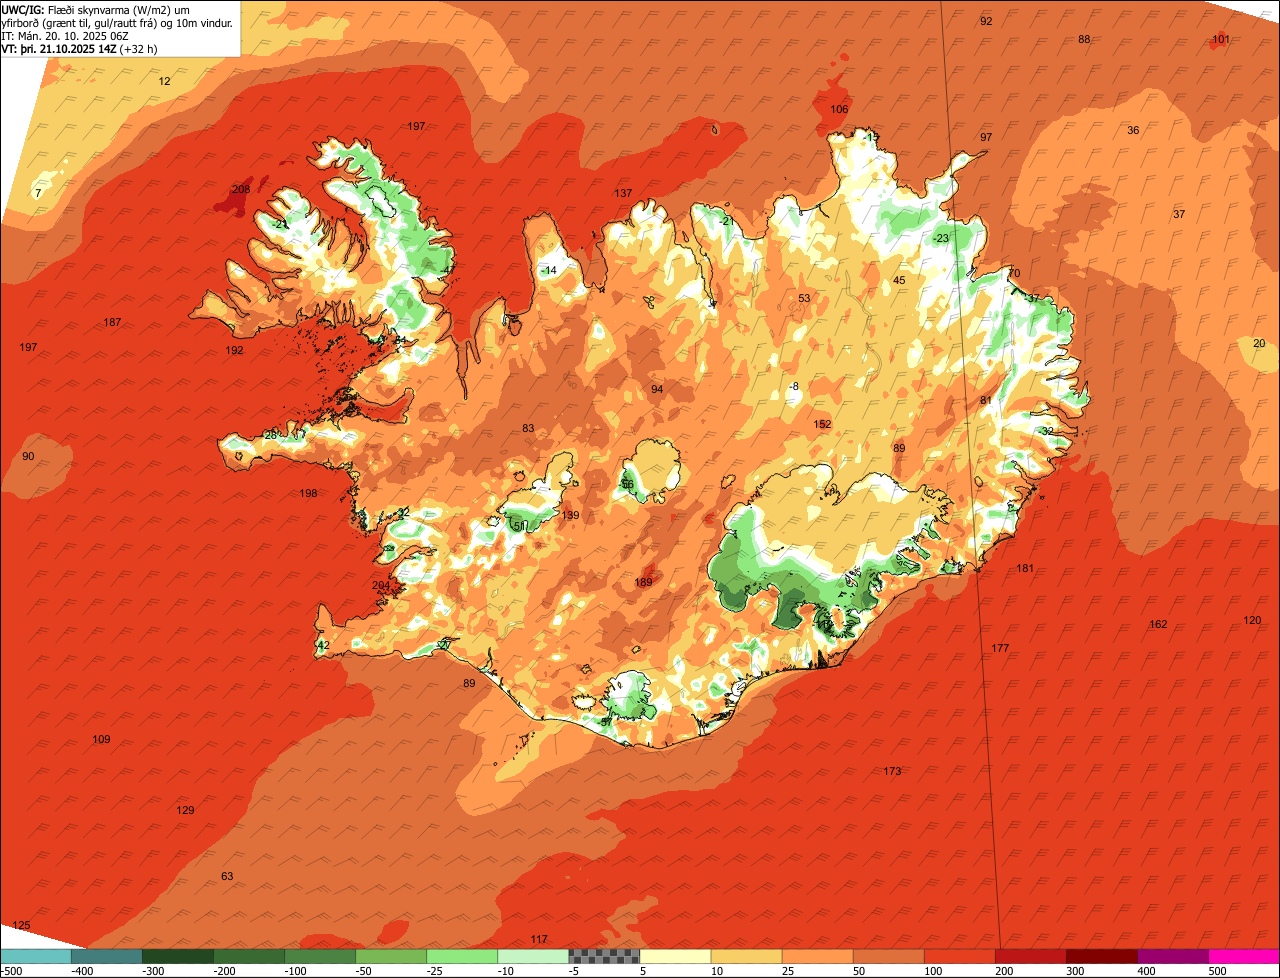The image size is (1280, 978).
Task: Click the map value 192
Action: click(x=234, y=350)
